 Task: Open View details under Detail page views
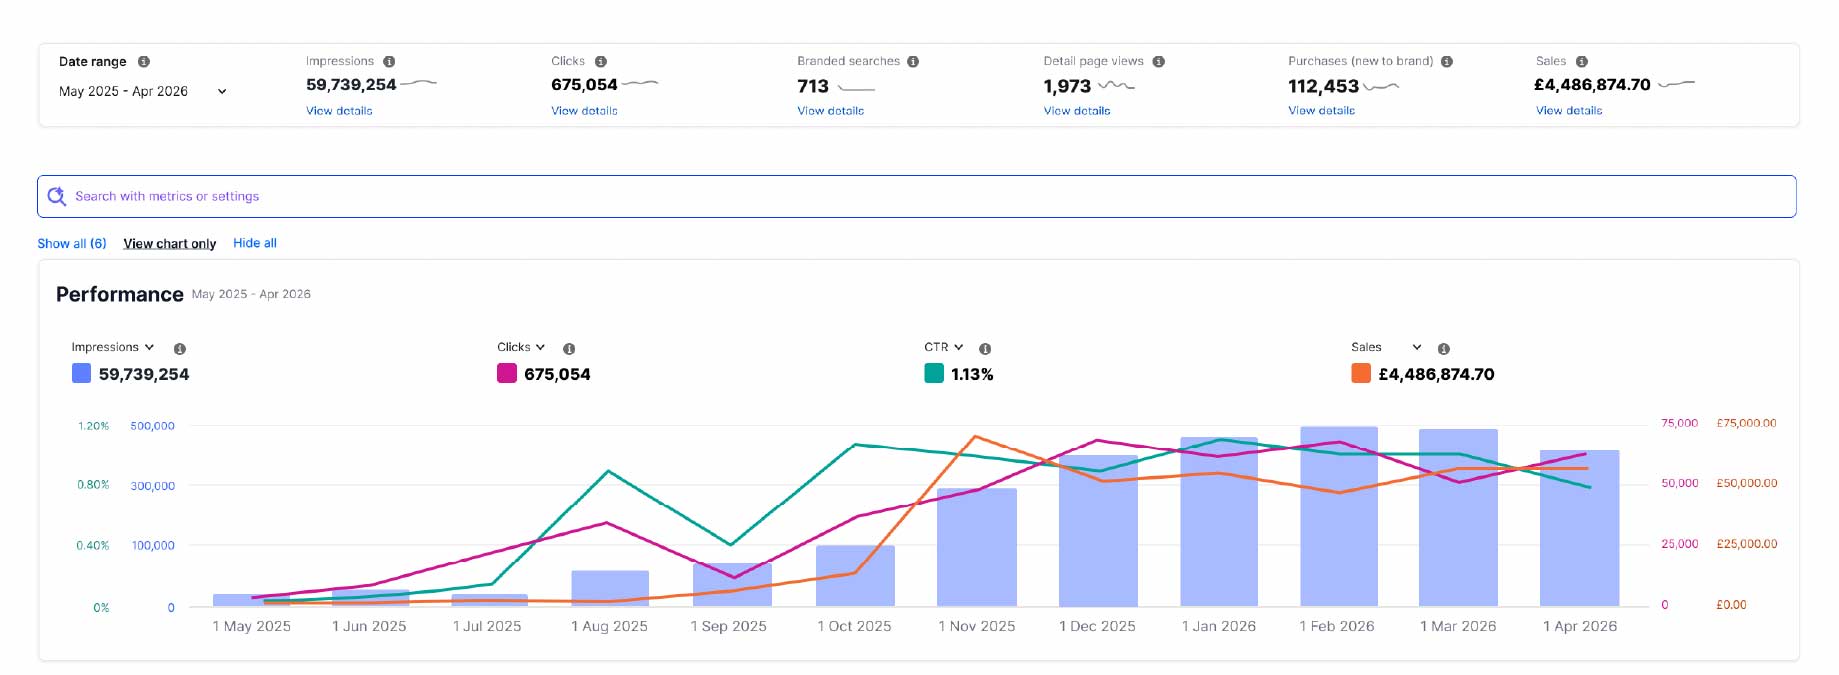tap(1077, 111)
